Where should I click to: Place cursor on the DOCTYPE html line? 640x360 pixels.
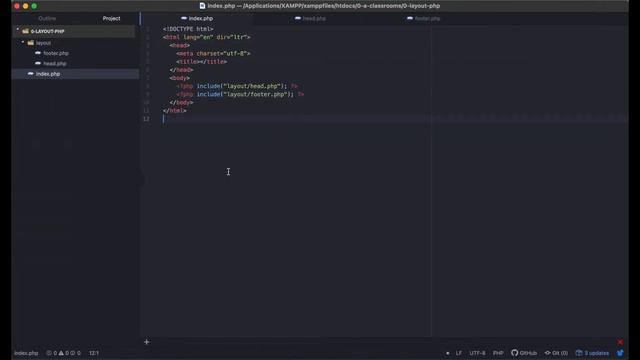coord(188,29)
